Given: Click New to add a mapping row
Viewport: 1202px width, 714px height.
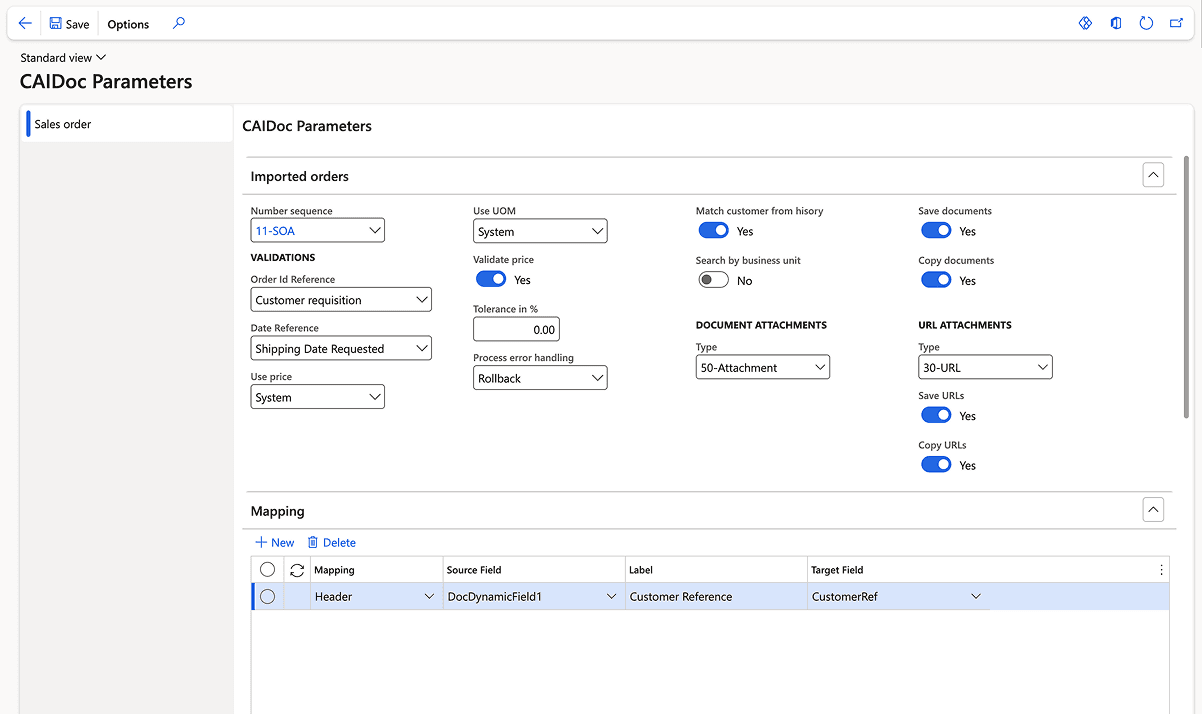Looking at the screenshot, I should coord(274,542).
